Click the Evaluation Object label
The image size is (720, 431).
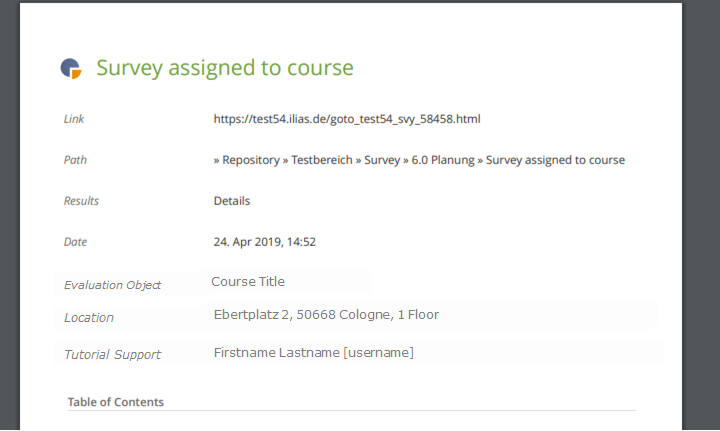[113, 285]
